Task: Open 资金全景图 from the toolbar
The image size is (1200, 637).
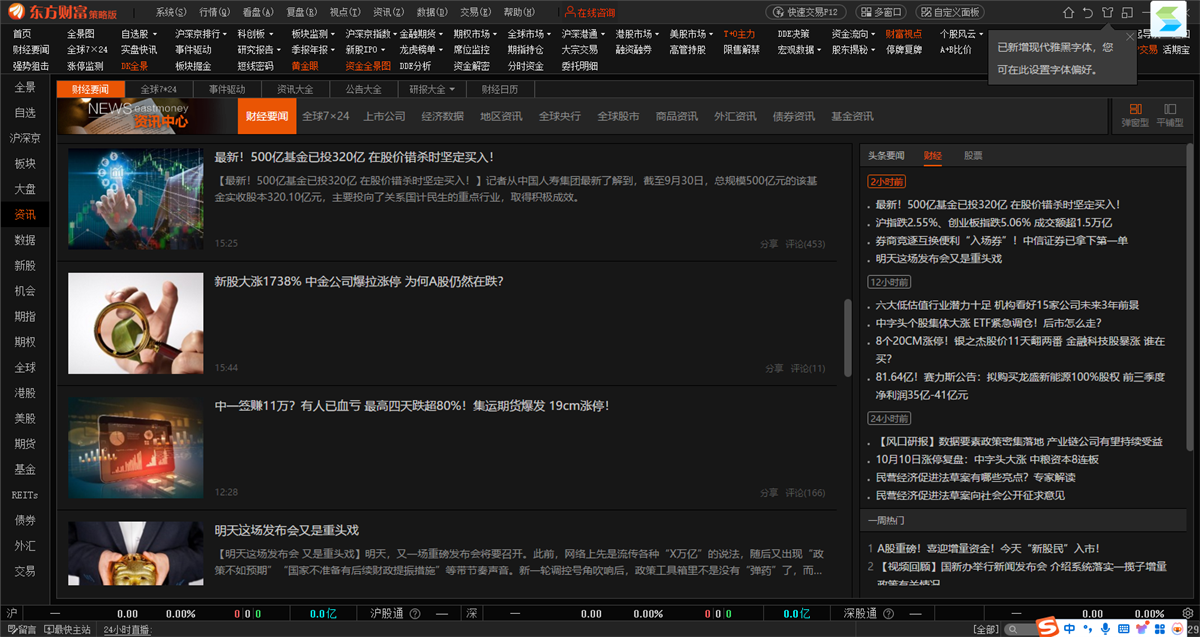Action: pyautogui.click(x=368, y=66)
